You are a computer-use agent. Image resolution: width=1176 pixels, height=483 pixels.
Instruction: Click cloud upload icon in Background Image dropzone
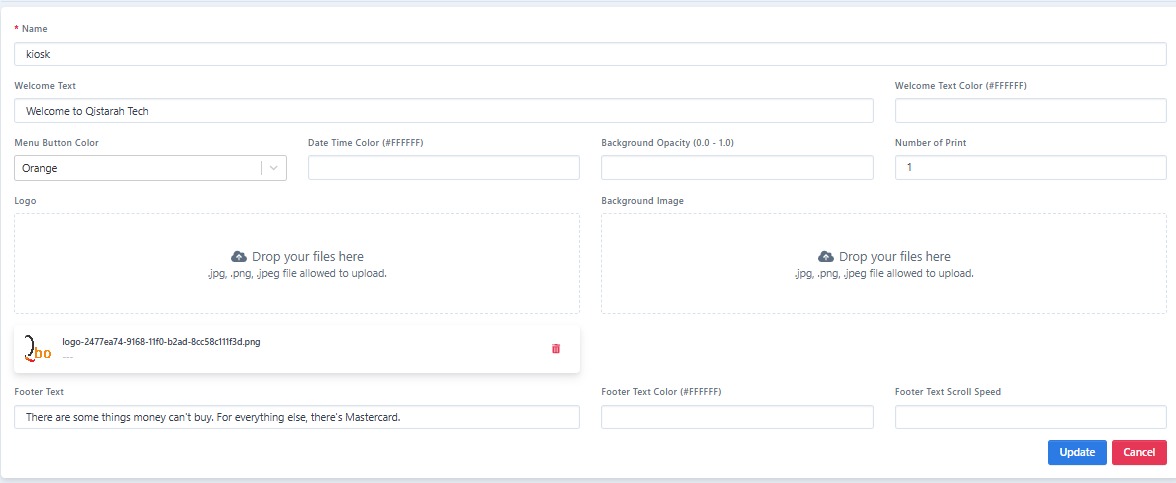click(x=826, y=257)
